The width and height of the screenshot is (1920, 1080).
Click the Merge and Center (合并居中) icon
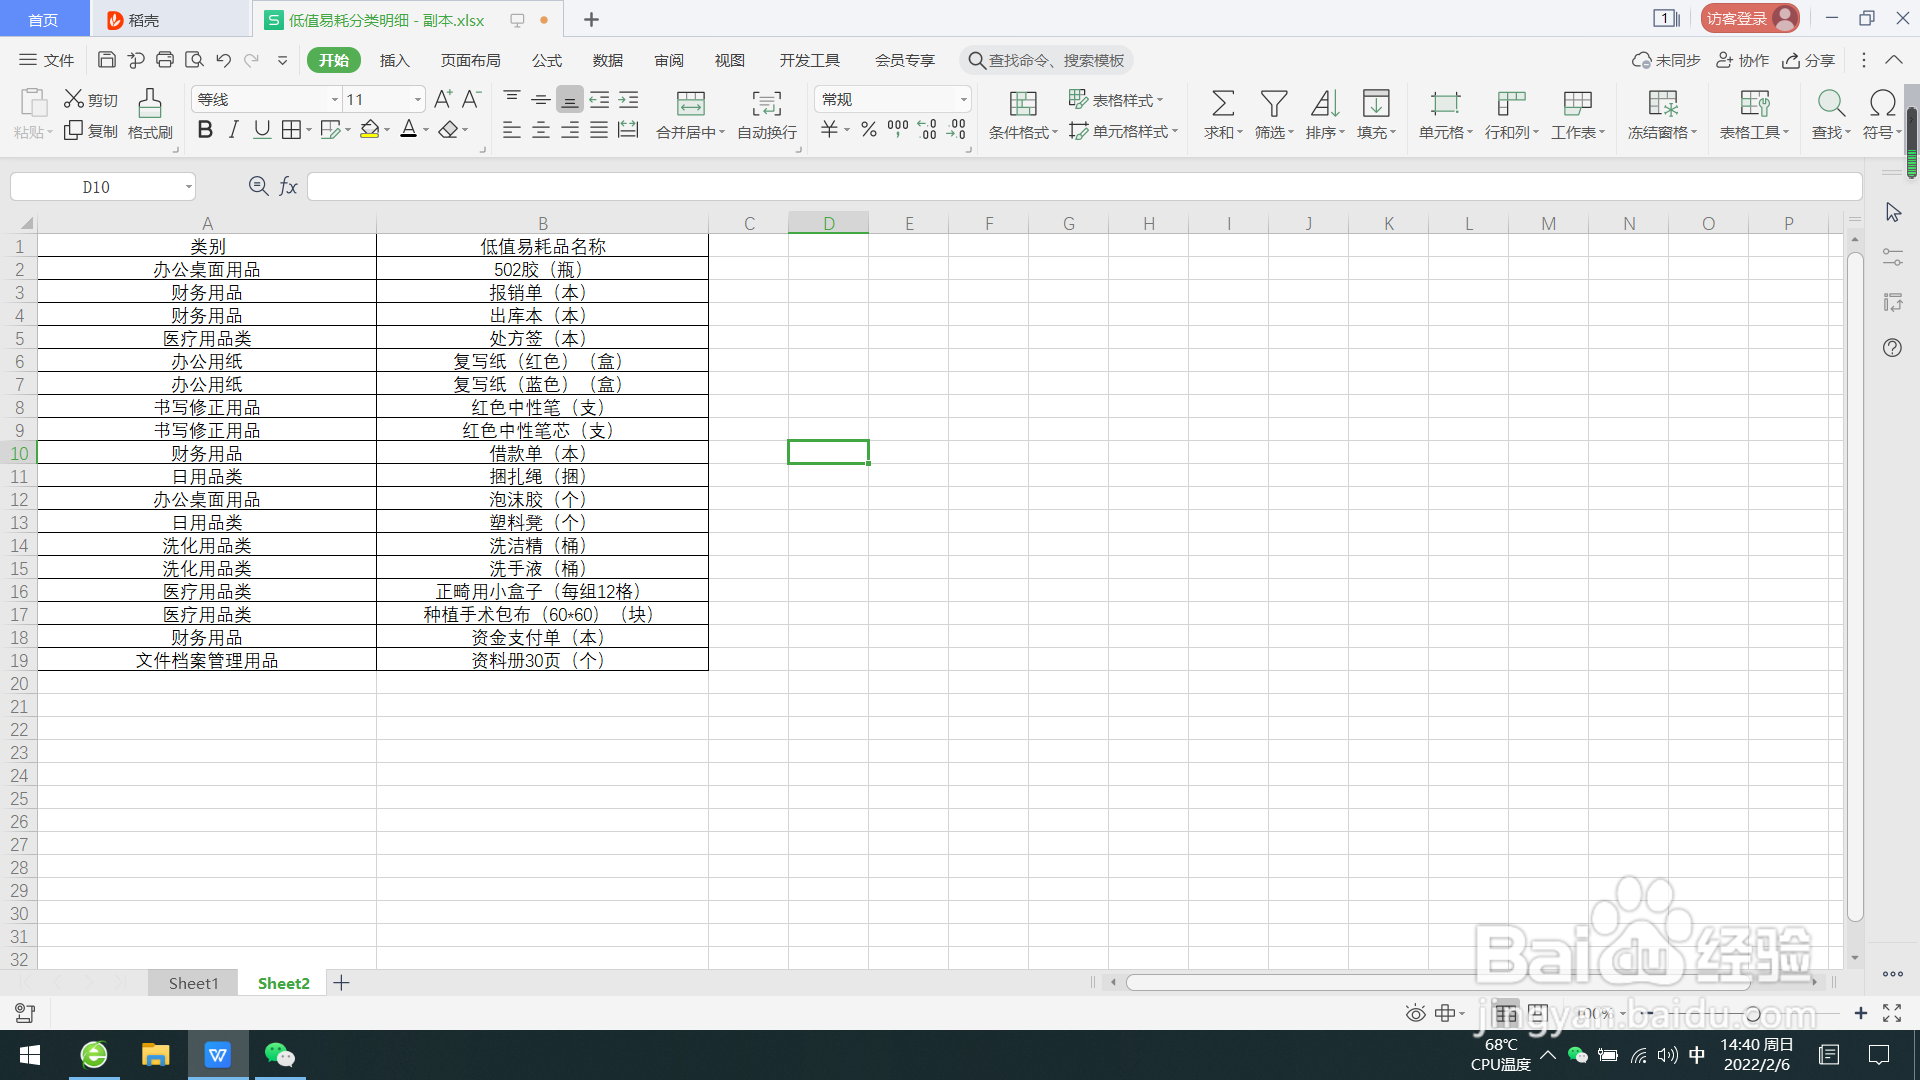pyautogui.click(x=690, y=103)
